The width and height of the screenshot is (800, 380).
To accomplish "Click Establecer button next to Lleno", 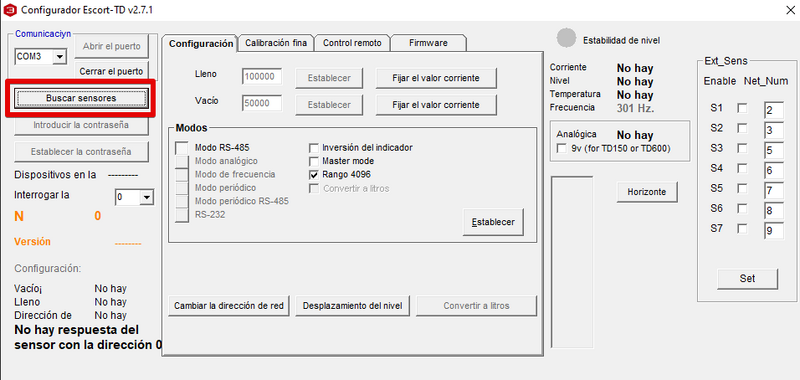I will coord(329,78).
